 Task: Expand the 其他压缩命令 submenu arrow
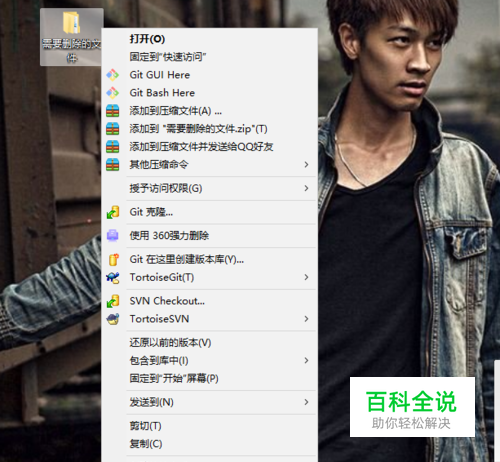click(306, 165)
